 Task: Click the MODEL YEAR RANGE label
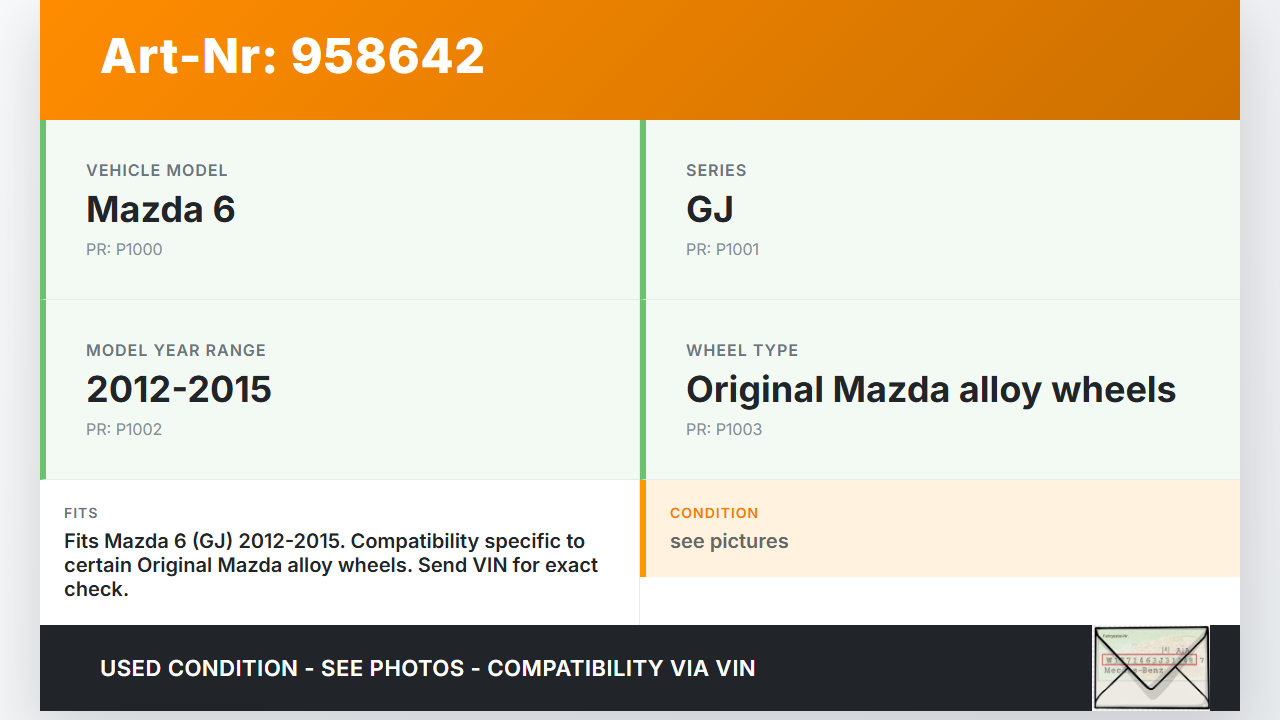click(x=176, y=350)
